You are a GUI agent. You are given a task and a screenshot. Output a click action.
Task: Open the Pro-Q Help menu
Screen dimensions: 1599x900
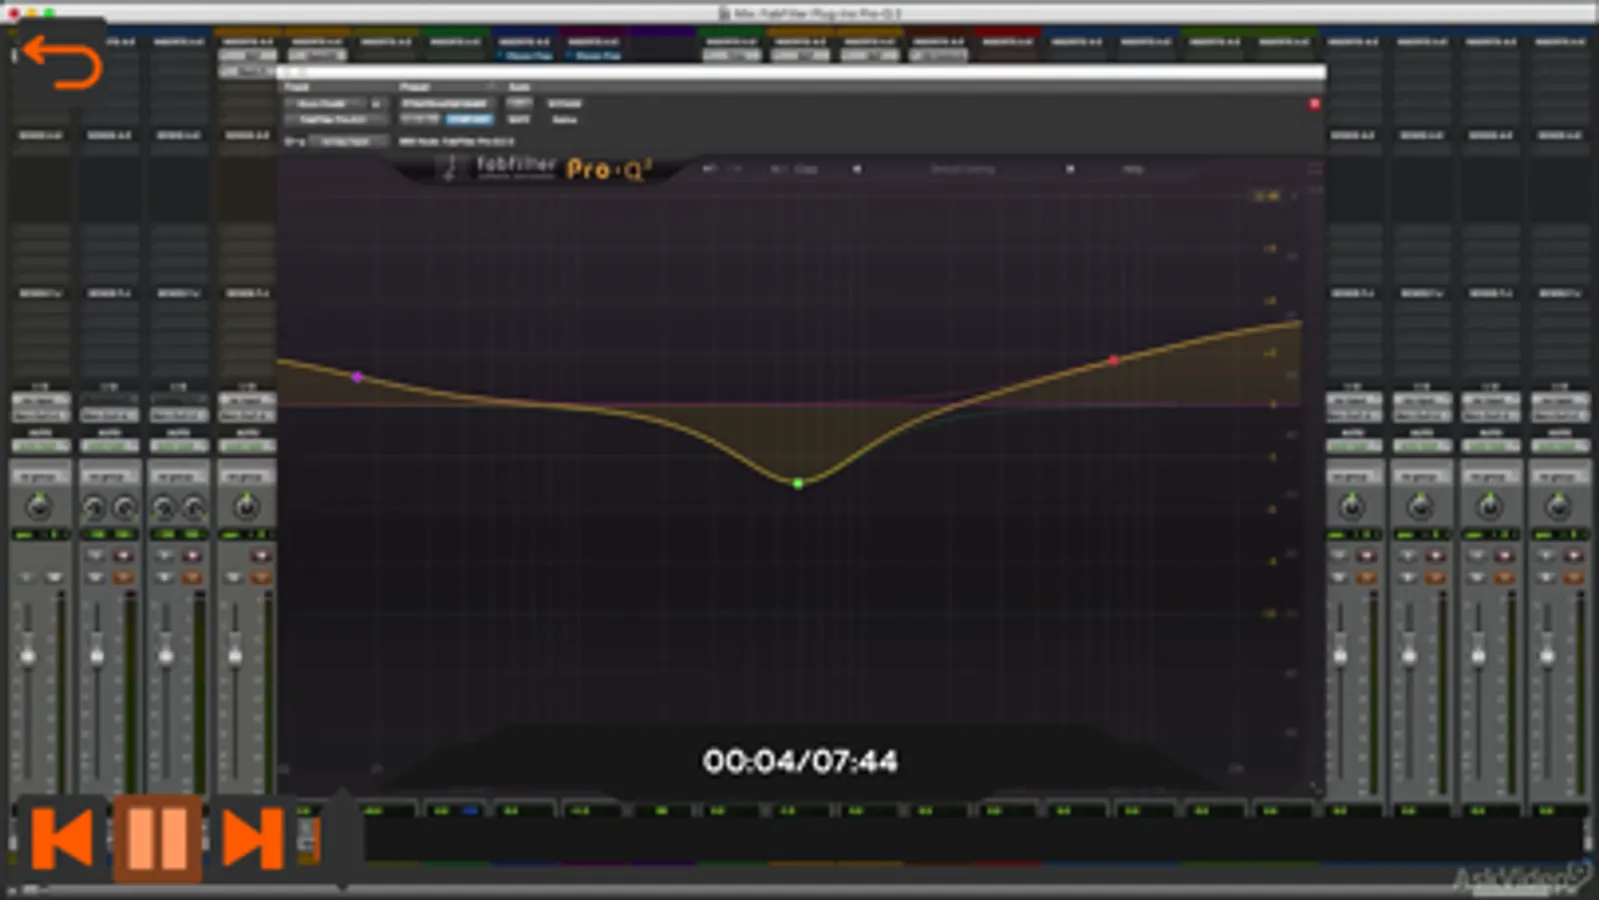pos(1133,169)
